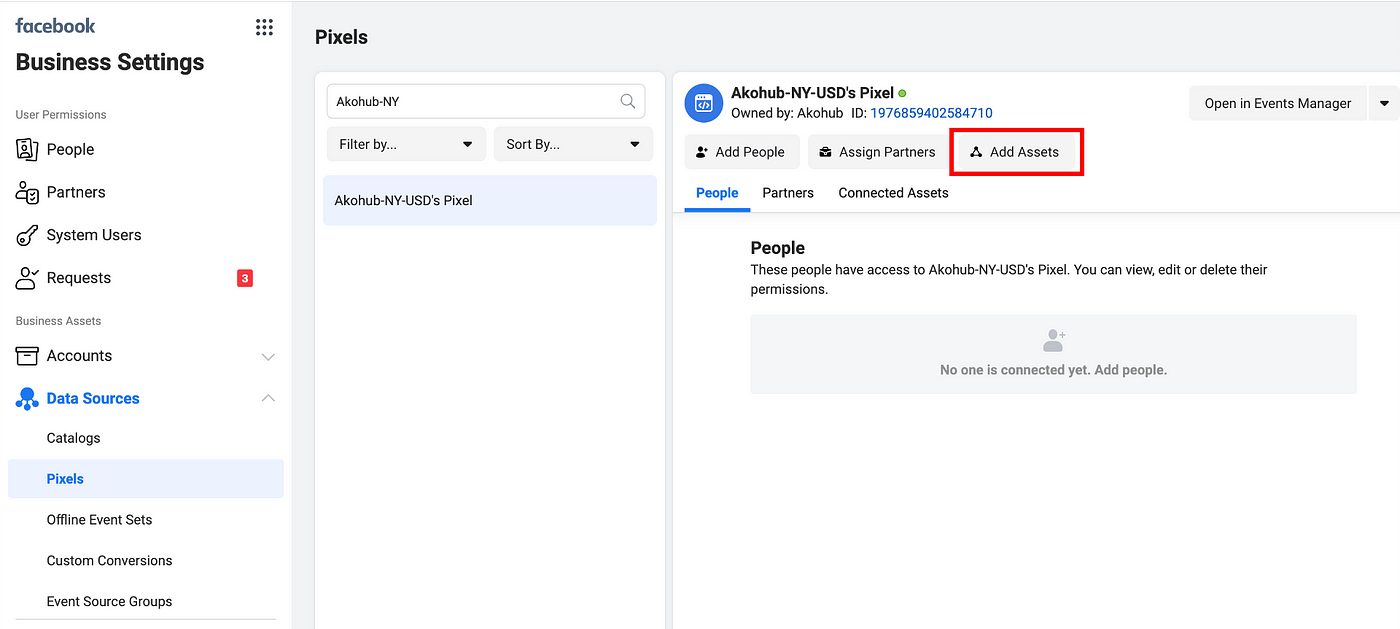The height and width of the screenshot is (629, 1400).
Task: Click the People section heading in main panel
Action: [778, 248]
